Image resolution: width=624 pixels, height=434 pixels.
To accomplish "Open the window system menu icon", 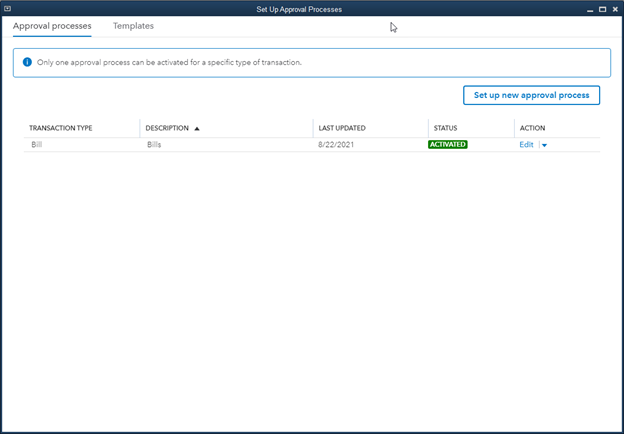I will (7, 9).
